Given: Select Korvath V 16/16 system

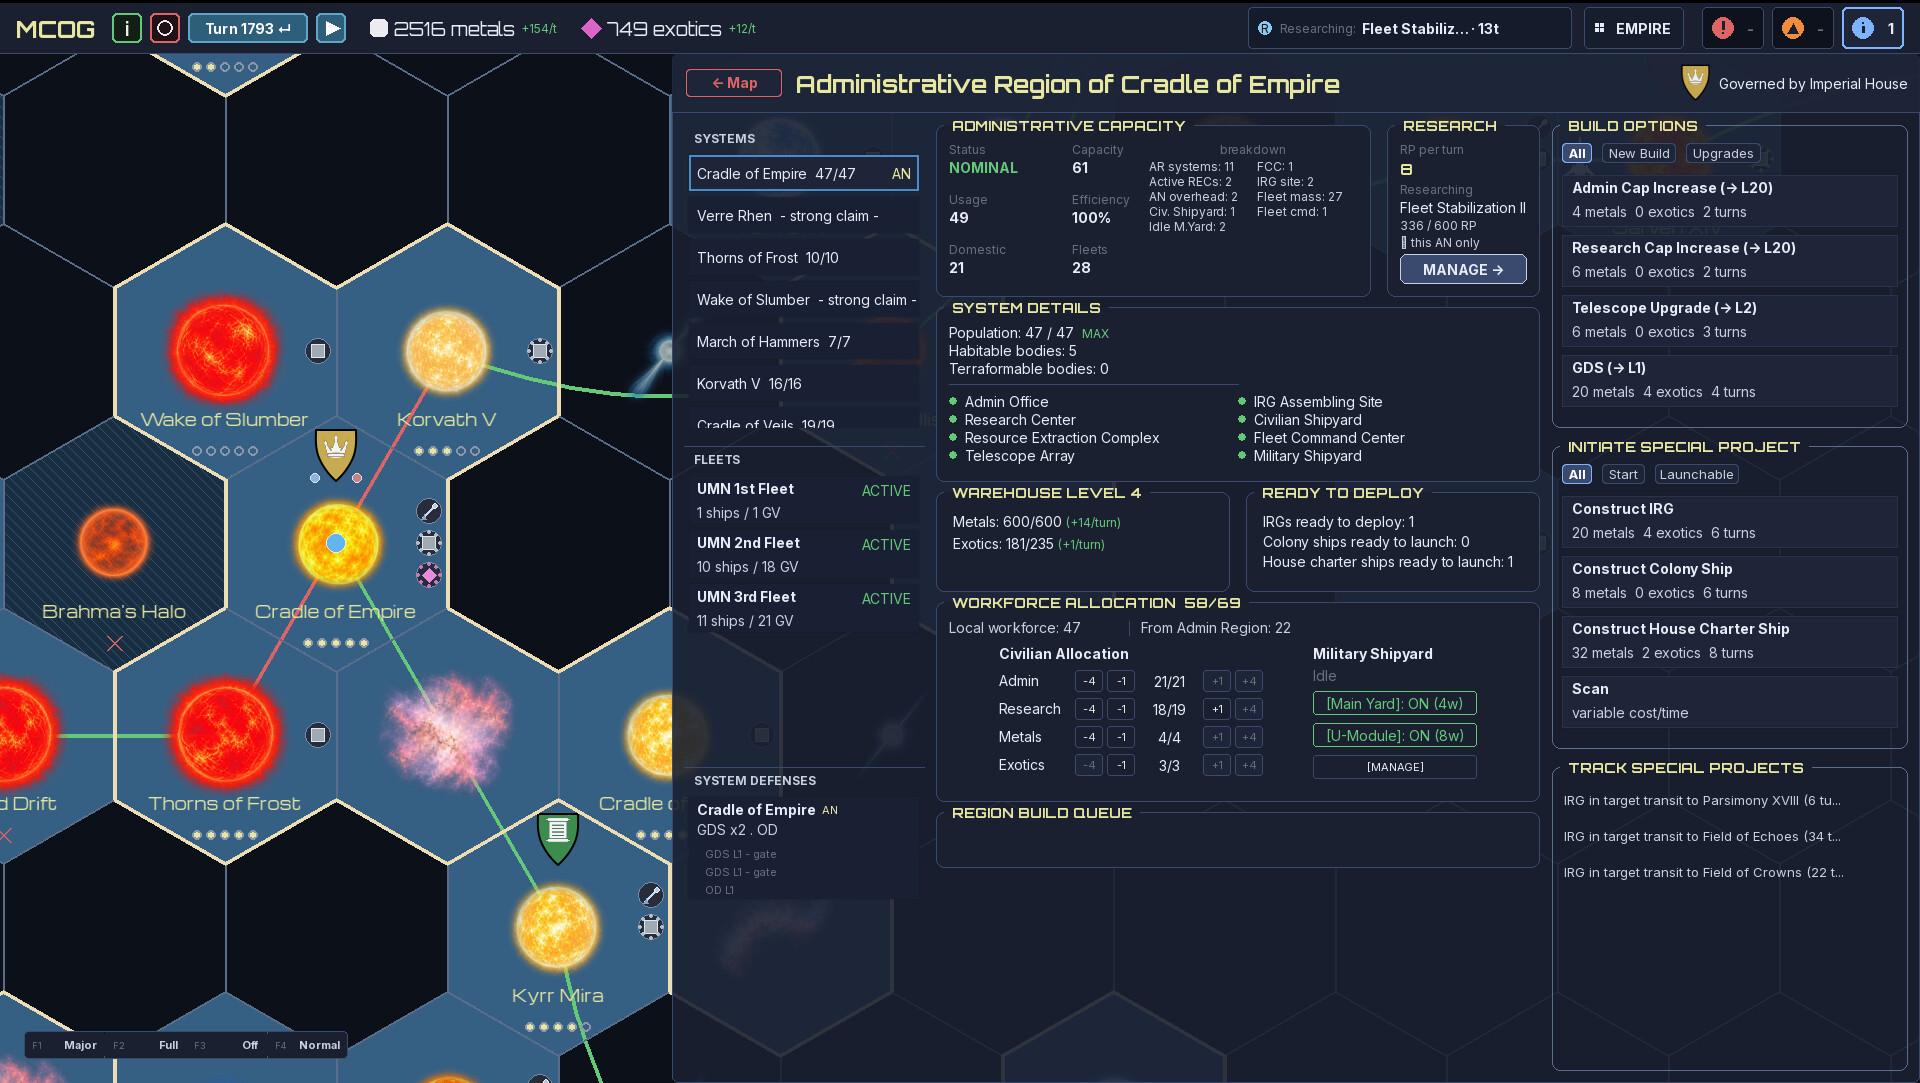Looking at the screenshot, I should coord(804,384).
